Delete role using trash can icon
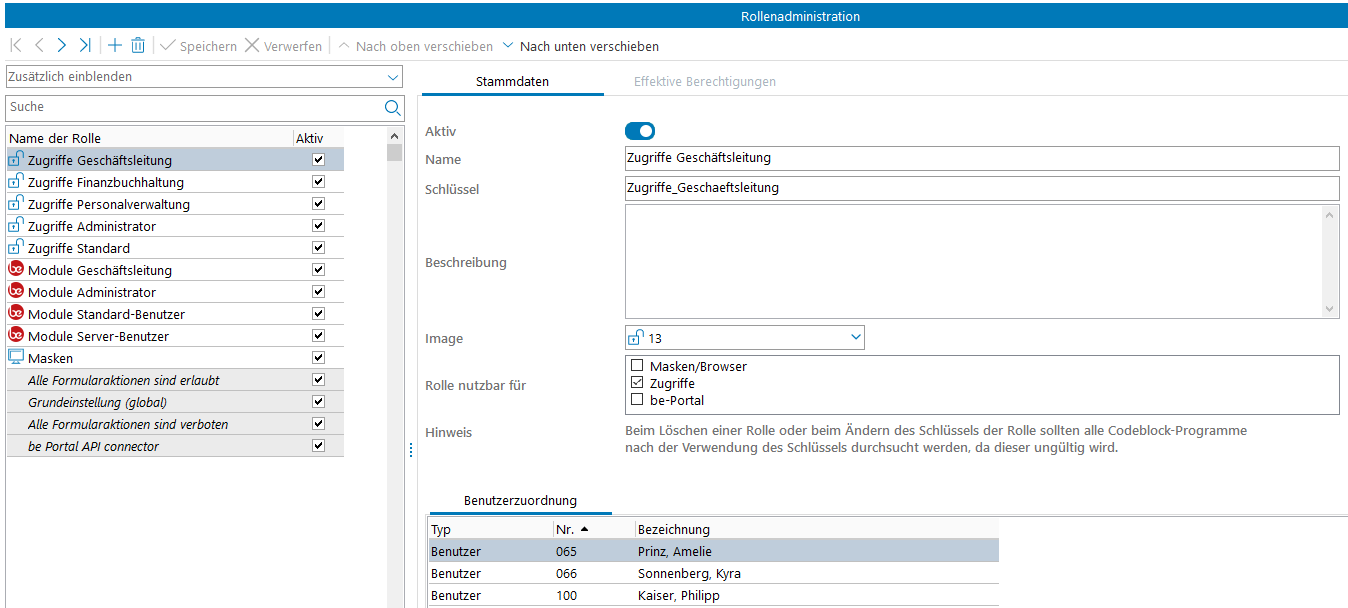Viewport: 1348px width, 608px height. (x=138, y=46)
